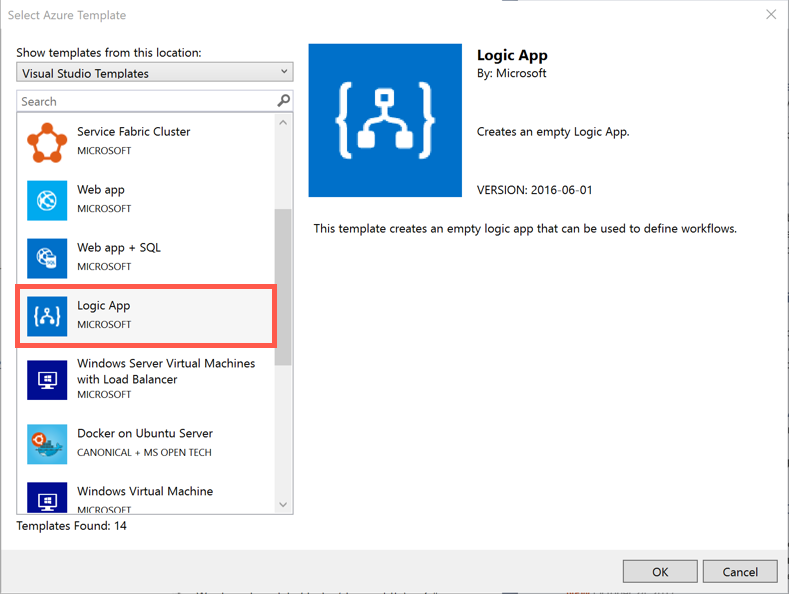This screenshot has width=789, height=594.
Task: Select the Logic App list icon
Action: [47, 316]
